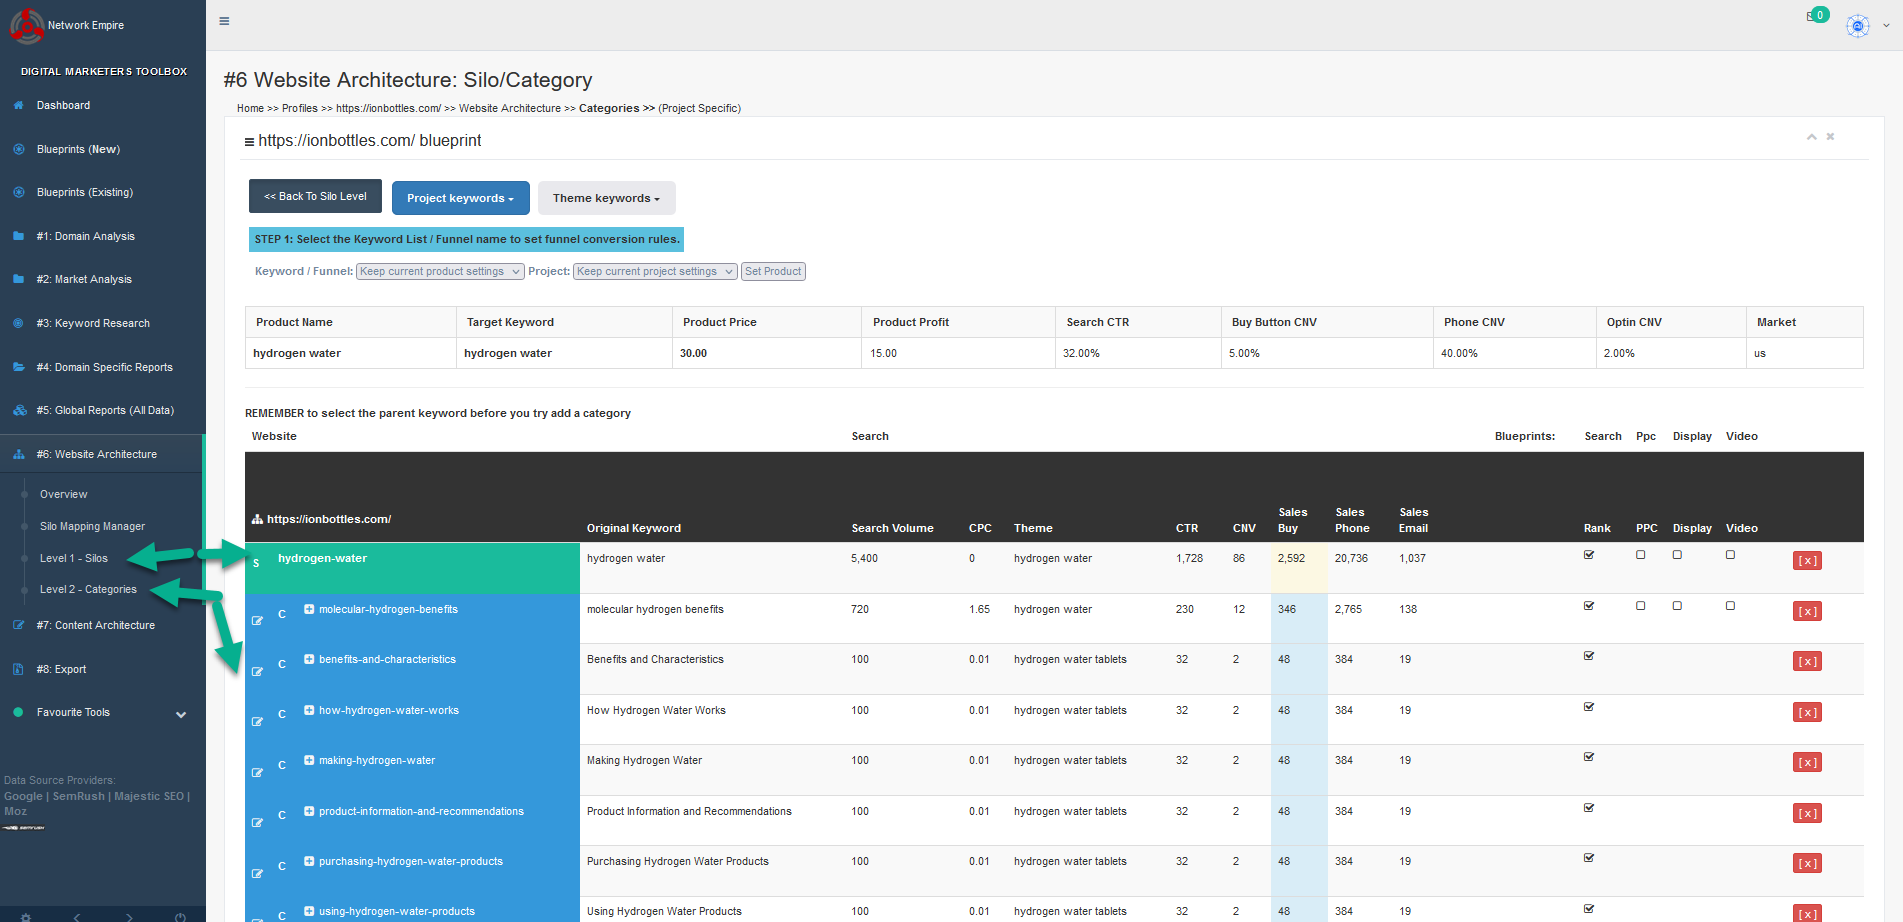The width and height of the screenshot is (1903, 922).
Task: Expand the Keyword / Funnel select box
Action: [x=440, y=272]
